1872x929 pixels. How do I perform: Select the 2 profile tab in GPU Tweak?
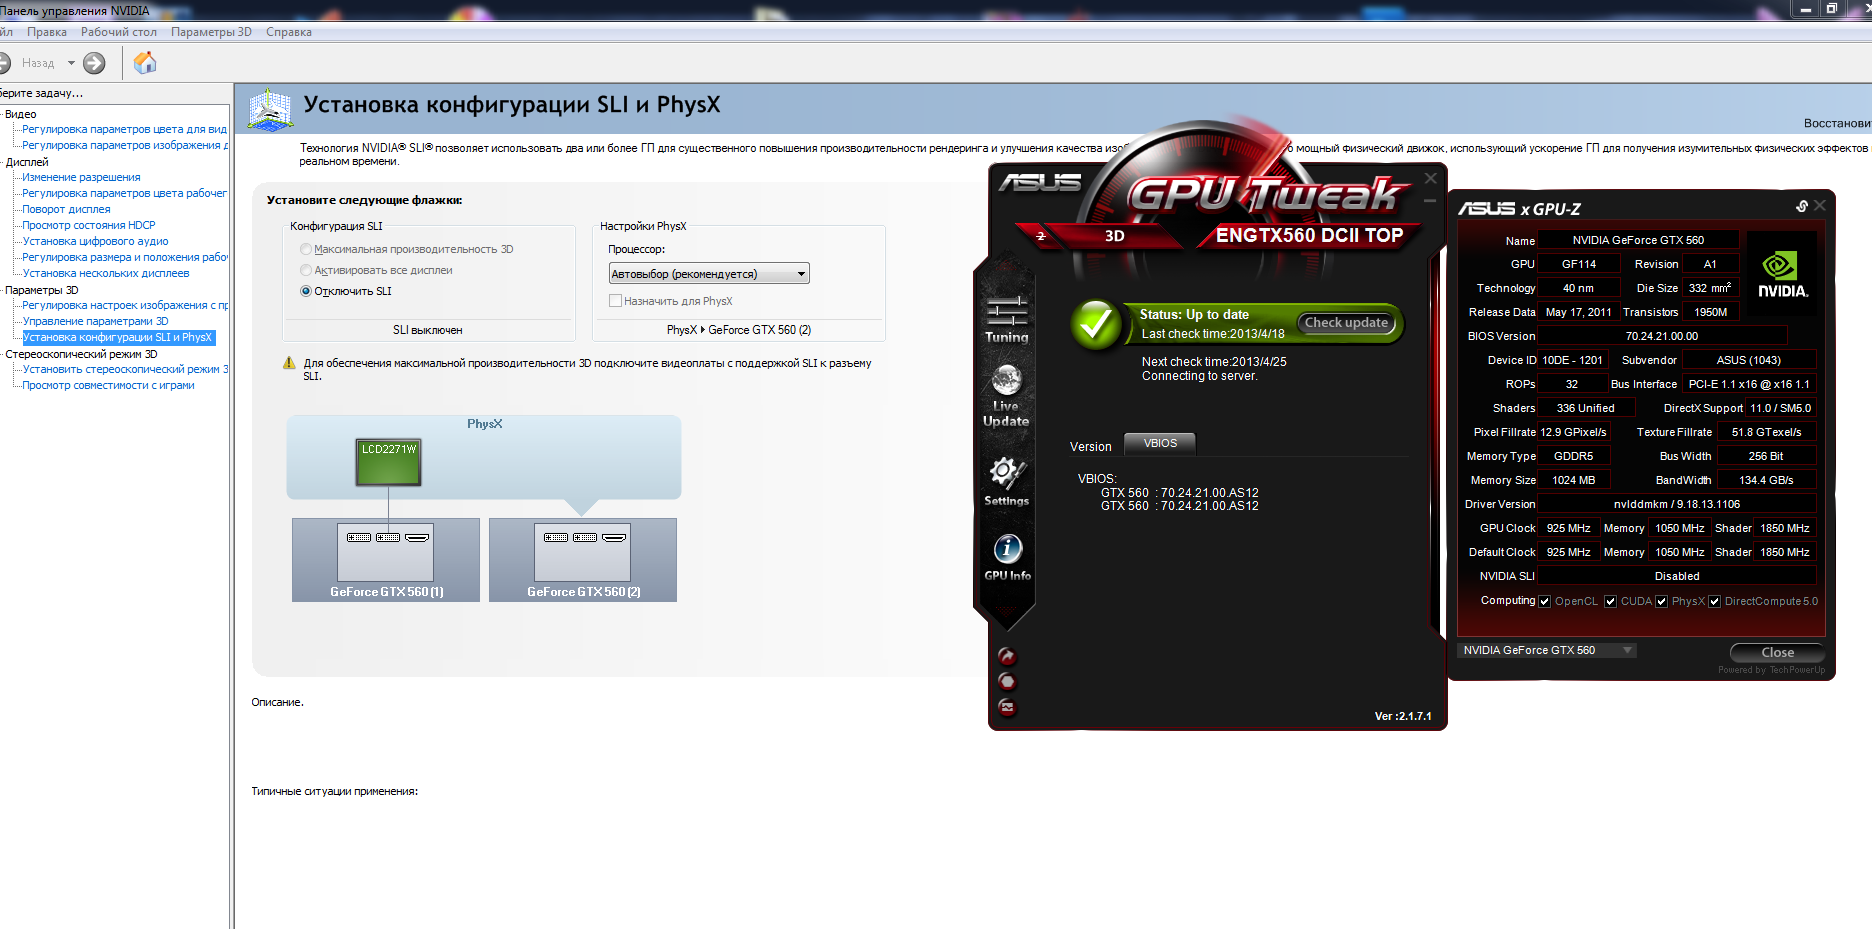pyautogui.click(x=1041, y=236)
